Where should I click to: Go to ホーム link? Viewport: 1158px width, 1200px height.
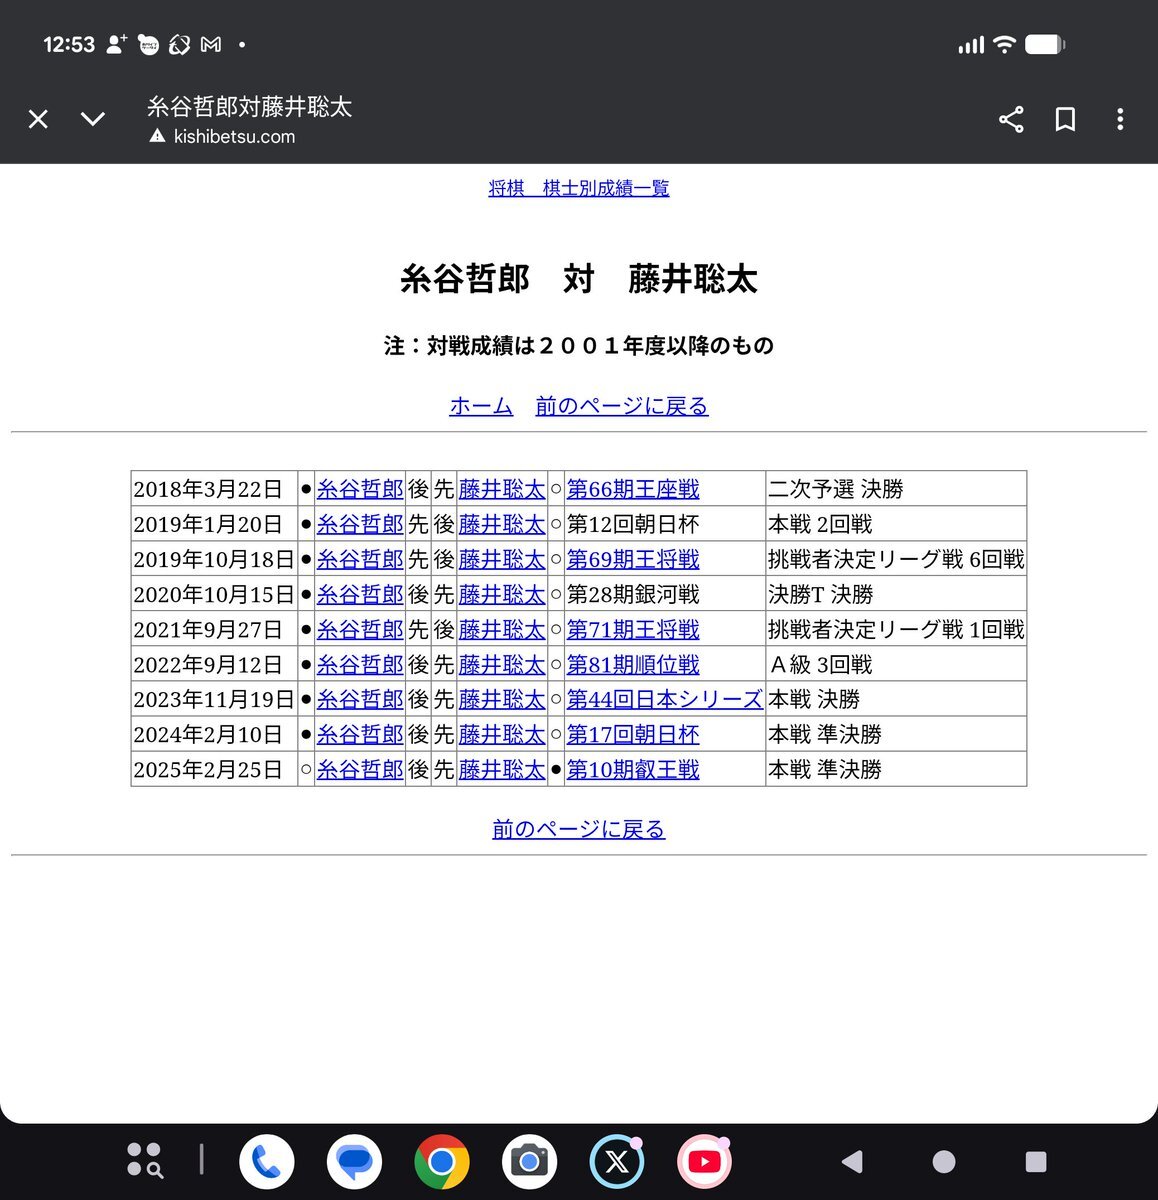pos(481,406)
